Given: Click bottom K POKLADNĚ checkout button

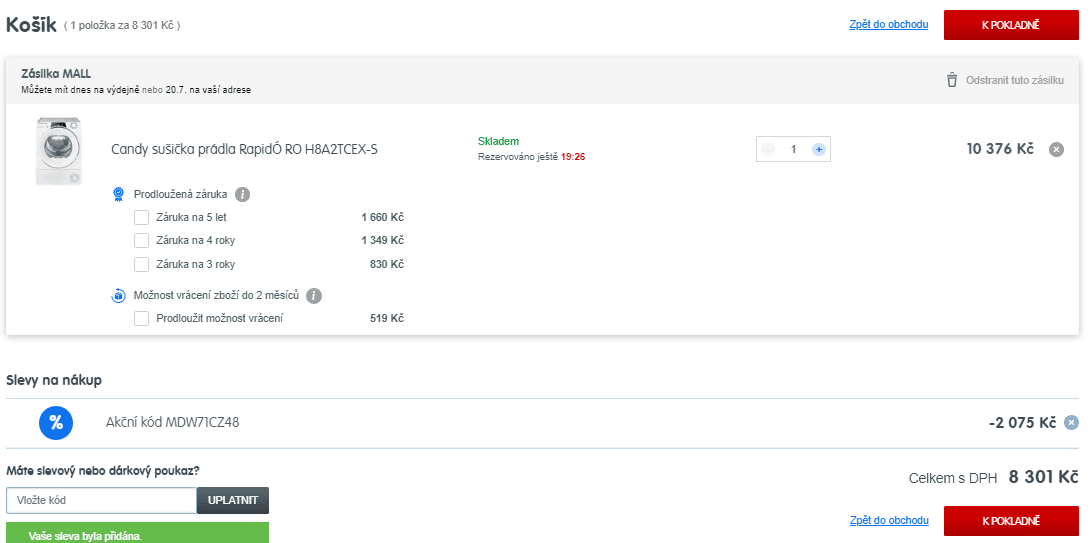Looking at the screenshot, I should 1011,521.
